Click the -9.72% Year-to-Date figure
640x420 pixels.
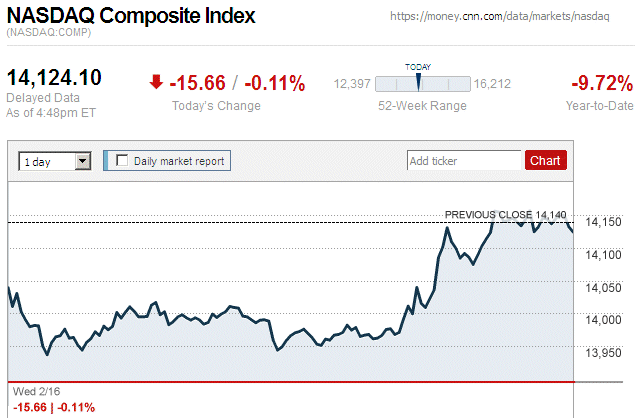click(600, 82)
